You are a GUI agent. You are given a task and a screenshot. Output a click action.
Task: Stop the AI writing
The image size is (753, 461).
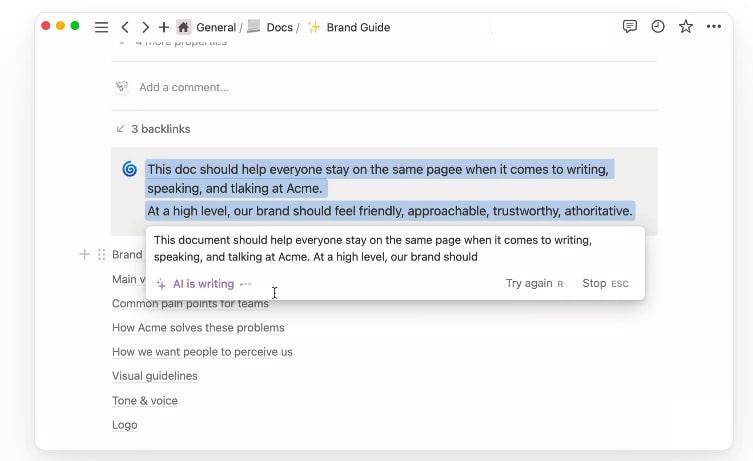pyautogui.click(x=594, y=283)
